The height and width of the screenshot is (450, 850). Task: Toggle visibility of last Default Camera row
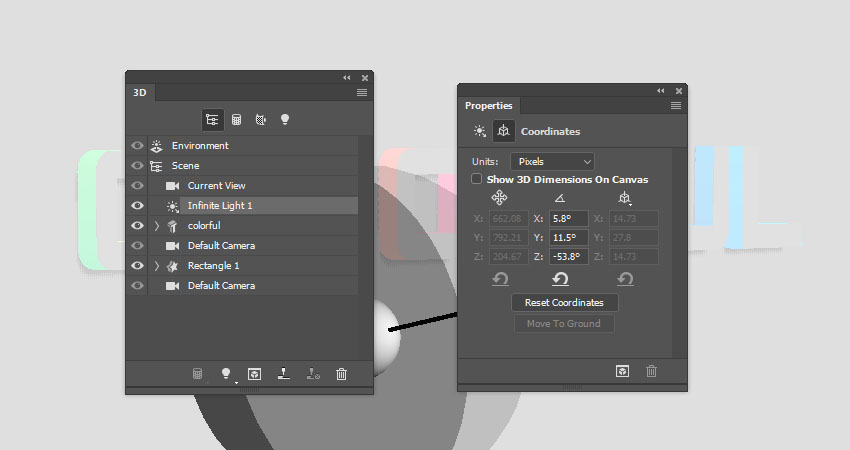coord(137,286)
